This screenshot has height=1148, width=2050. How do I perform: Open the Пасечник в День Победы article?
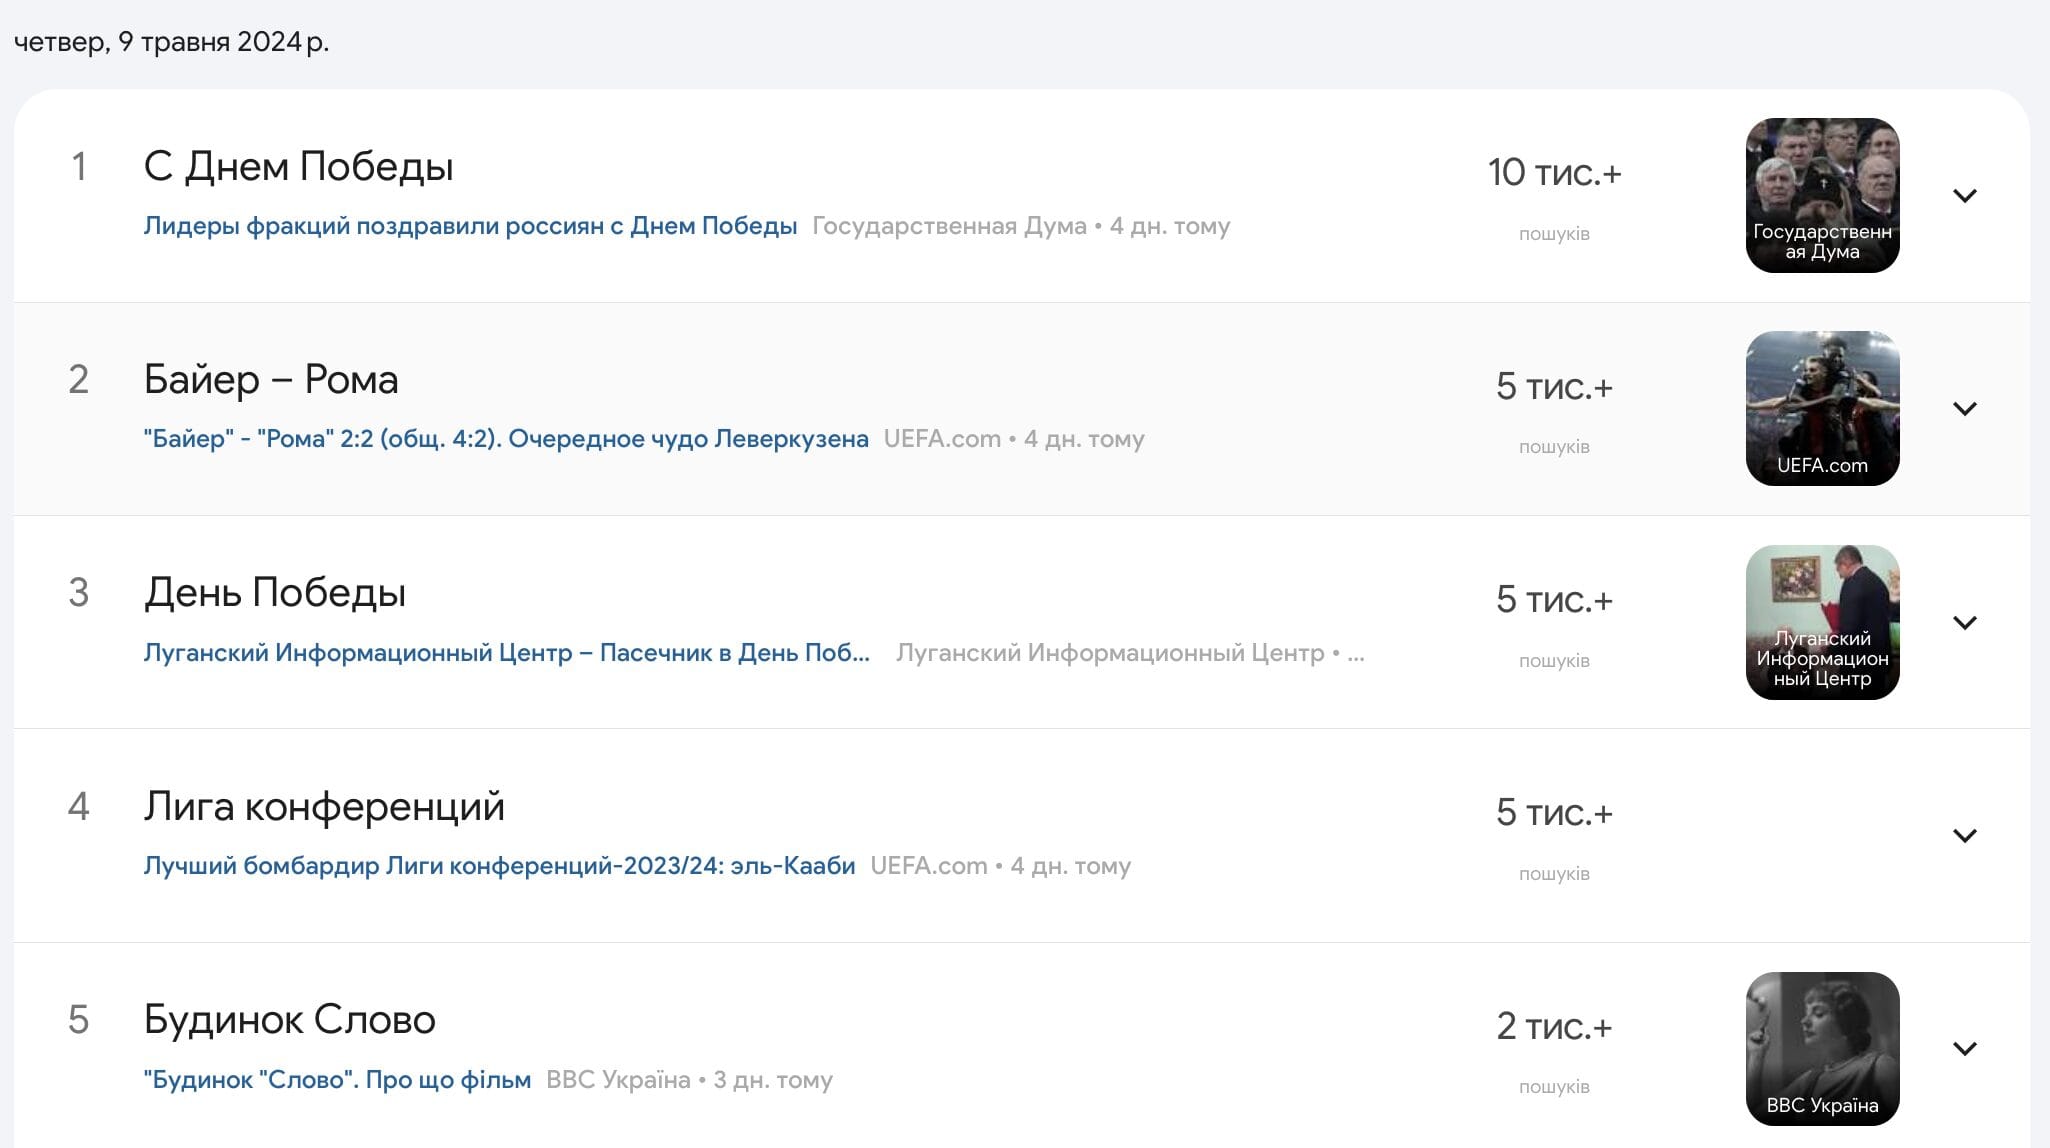(x=506, y=653)
